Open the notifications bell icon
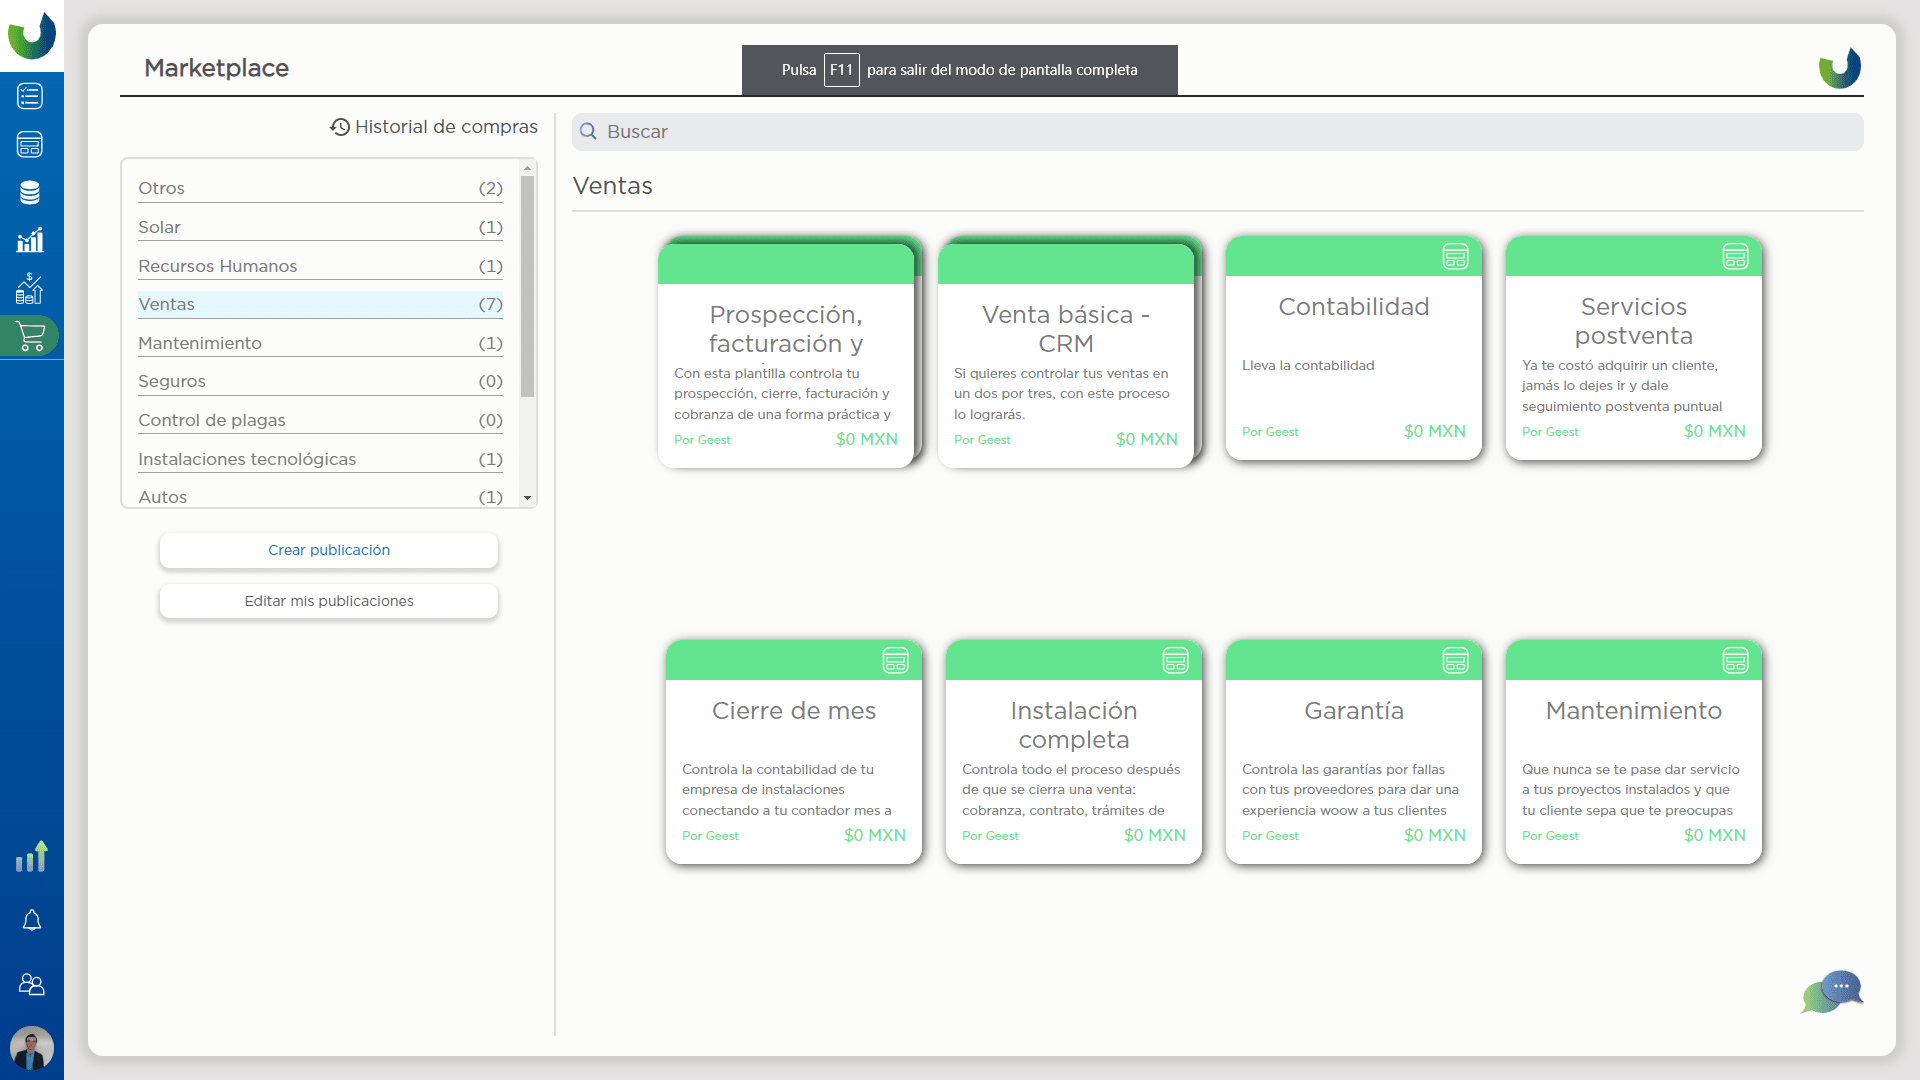The width and height of the screenshot is (1920, 1080). 32,920
